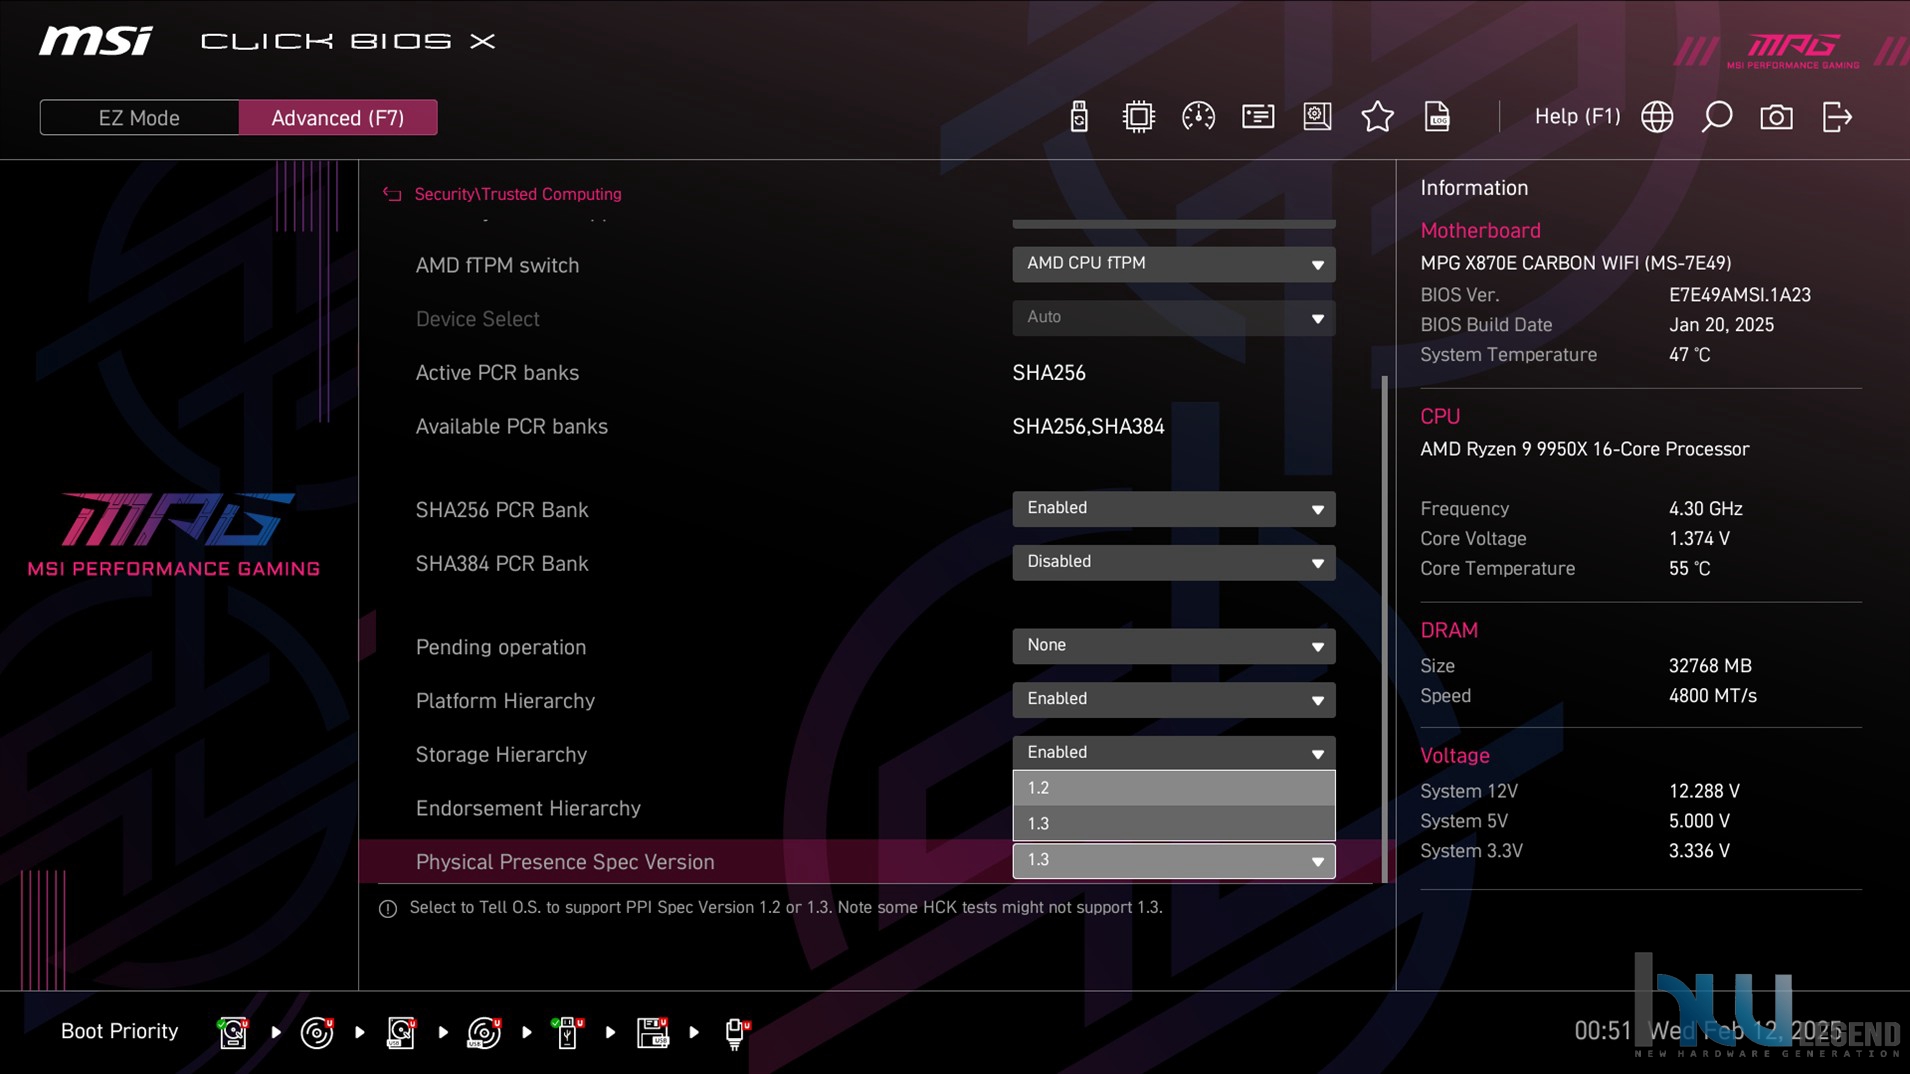The image size is (1910, 1074).
Task: Open the speedometer gauge icon in the toolbar
Action: pos(1198,117)
